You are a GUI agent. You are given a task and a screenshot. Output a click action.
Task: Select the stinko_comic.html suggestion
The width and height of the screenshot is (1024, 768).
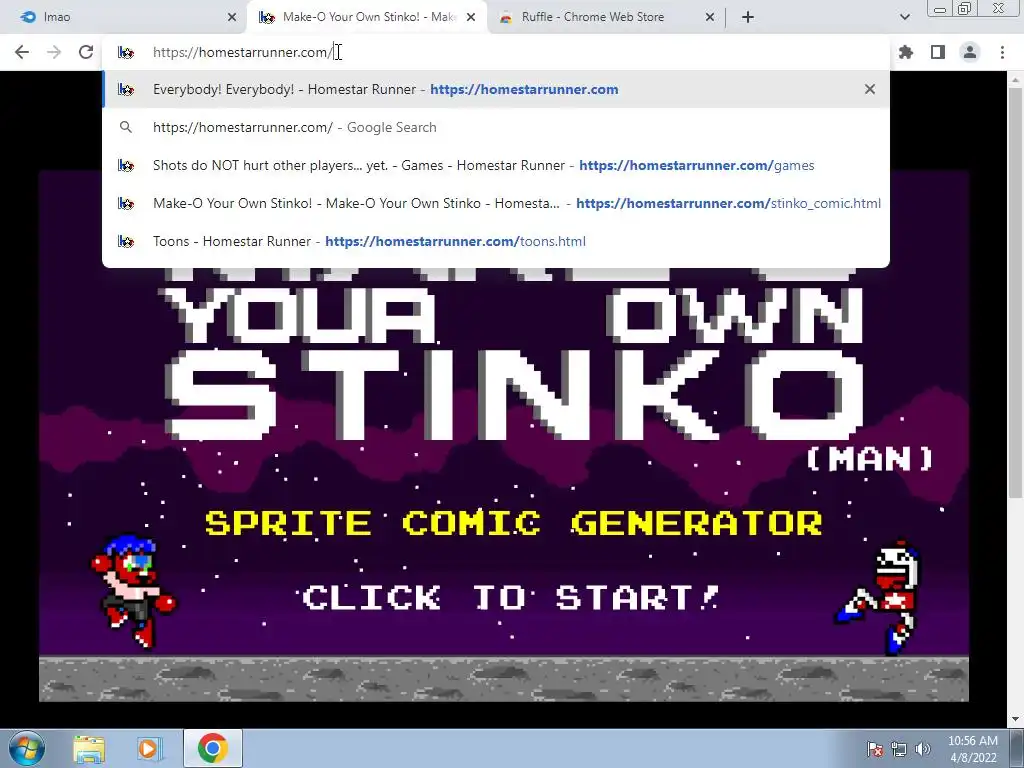click(496, 203)
